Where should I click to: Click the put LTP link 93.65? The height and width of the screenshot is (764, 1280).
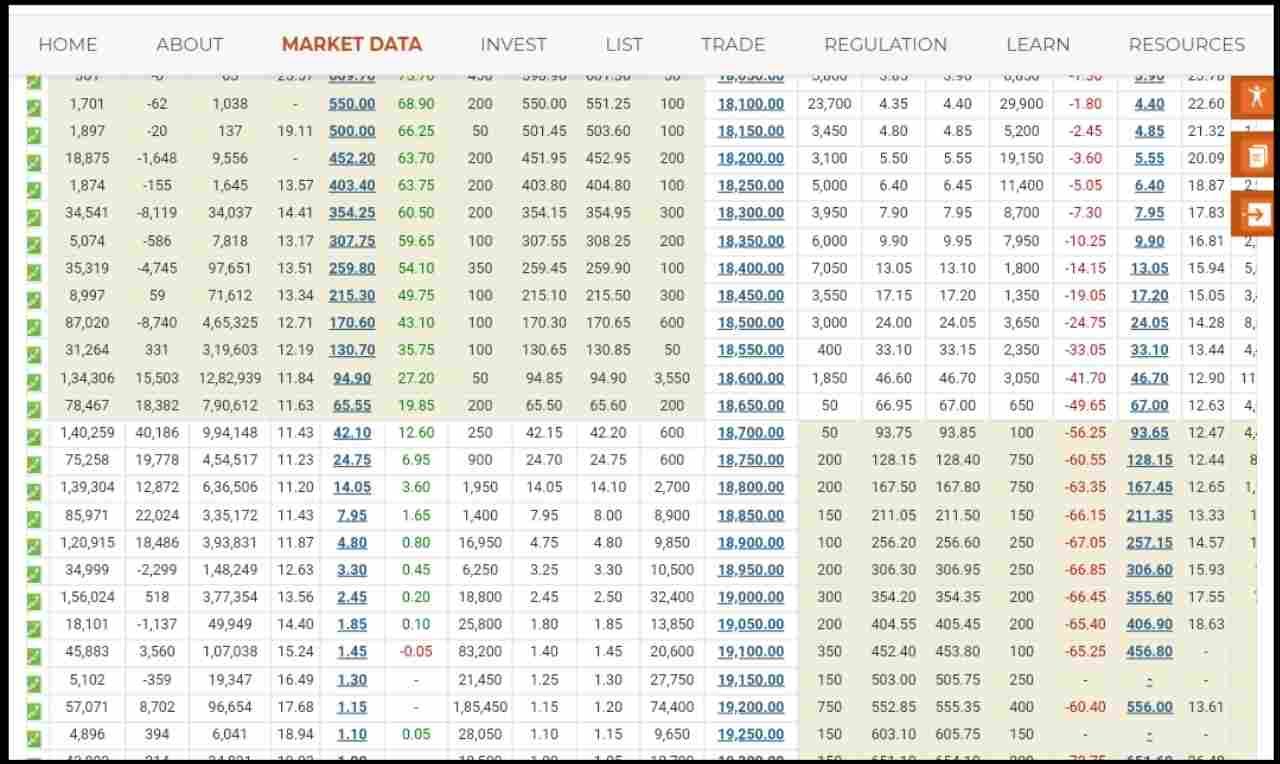coord(1150,433)
